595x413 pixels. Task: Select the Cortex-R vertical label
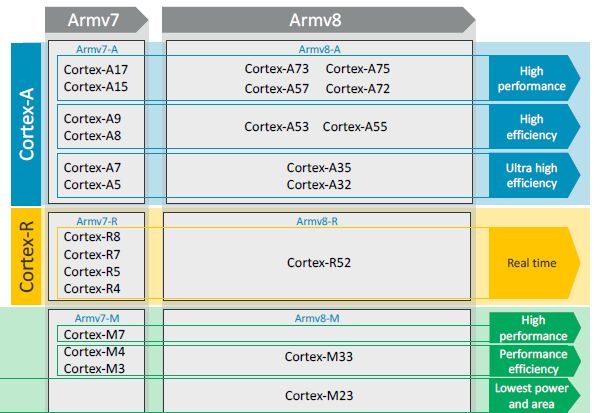click(x=26, y=257)
